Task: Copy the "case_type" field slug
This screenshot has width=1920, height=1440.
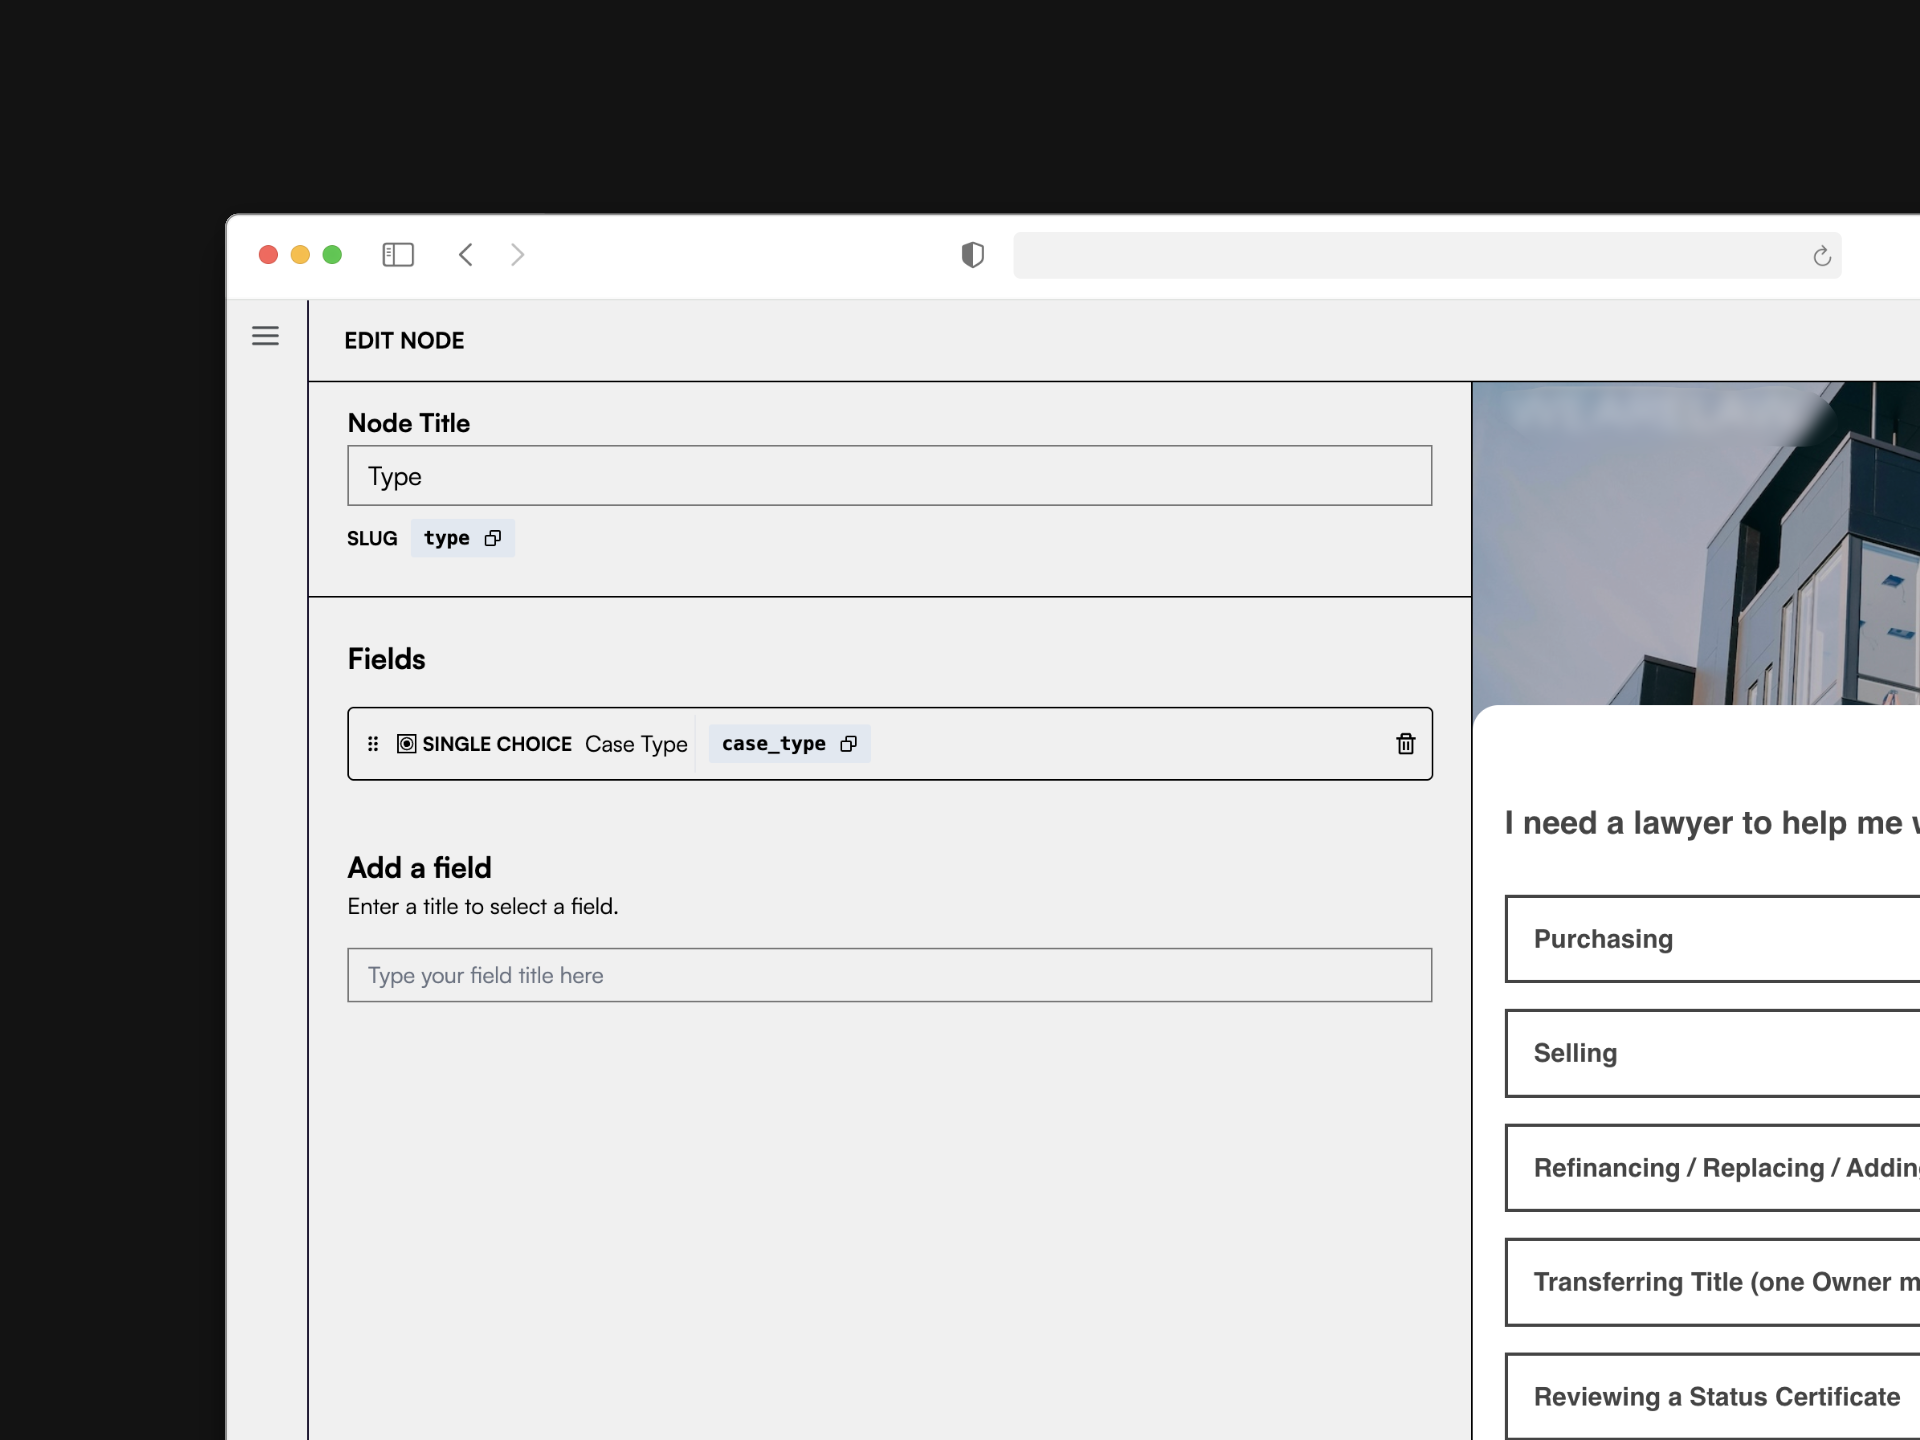Action: [848, 744]
